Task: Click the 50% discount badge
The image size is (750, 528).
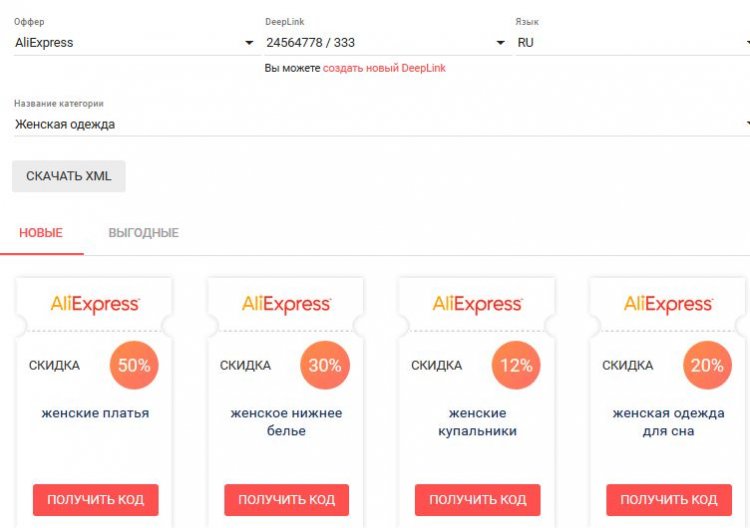Action: (x=134, y=365)
